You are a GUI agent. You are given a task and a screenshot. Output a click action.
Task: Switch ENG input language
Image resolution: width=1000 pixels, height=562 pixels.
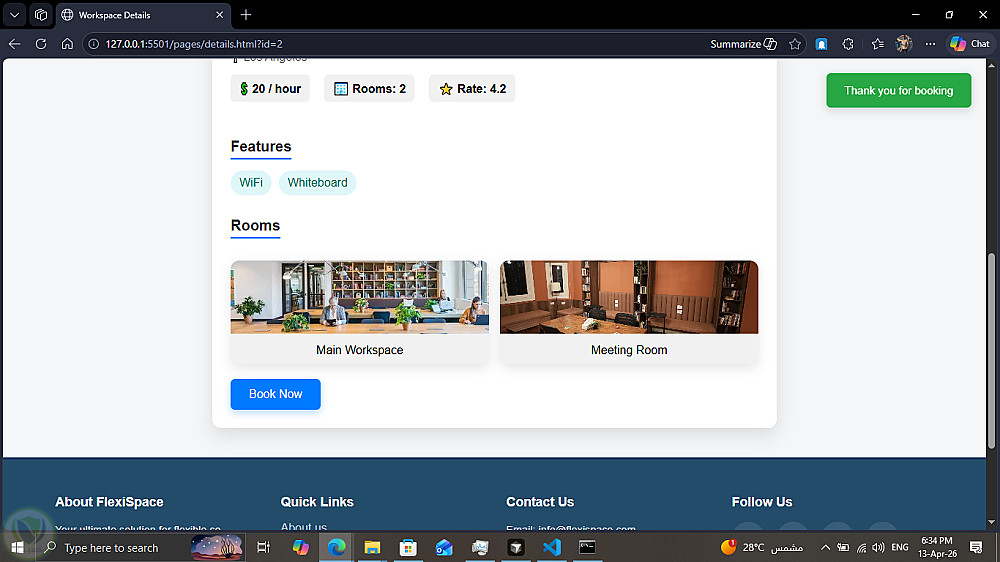(900, 547)
